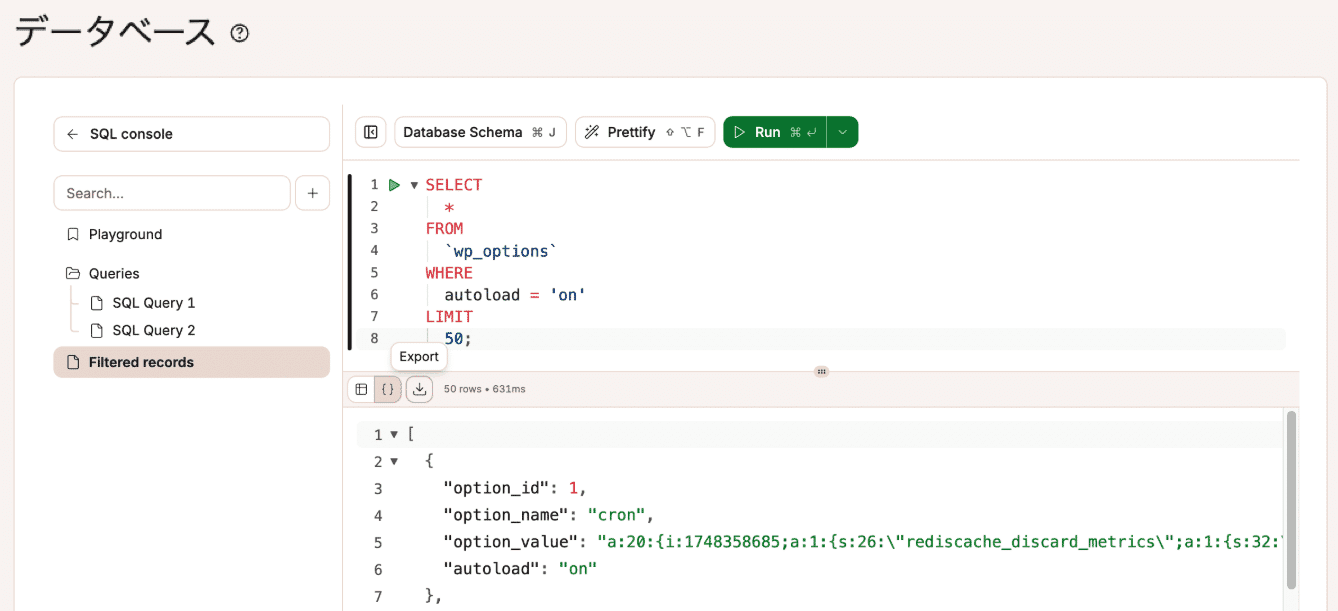Open the Run button dropdown arrow
Screen dimensions: 1338x611
coord(842,132)
